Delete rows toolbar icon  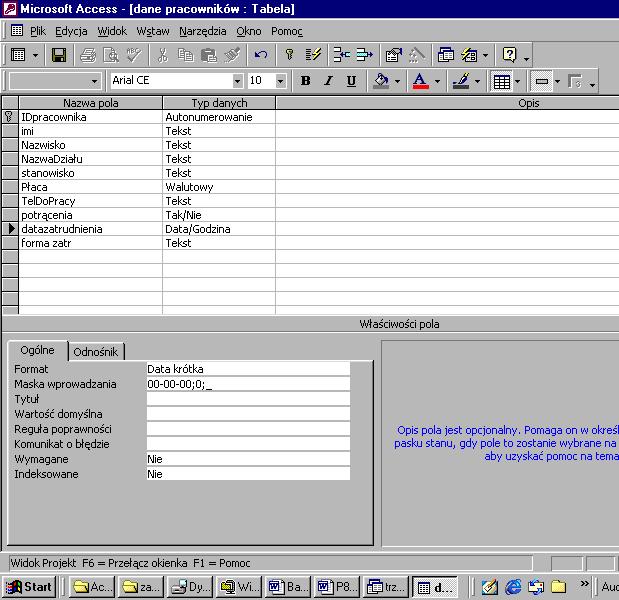[x=364, y=55]
